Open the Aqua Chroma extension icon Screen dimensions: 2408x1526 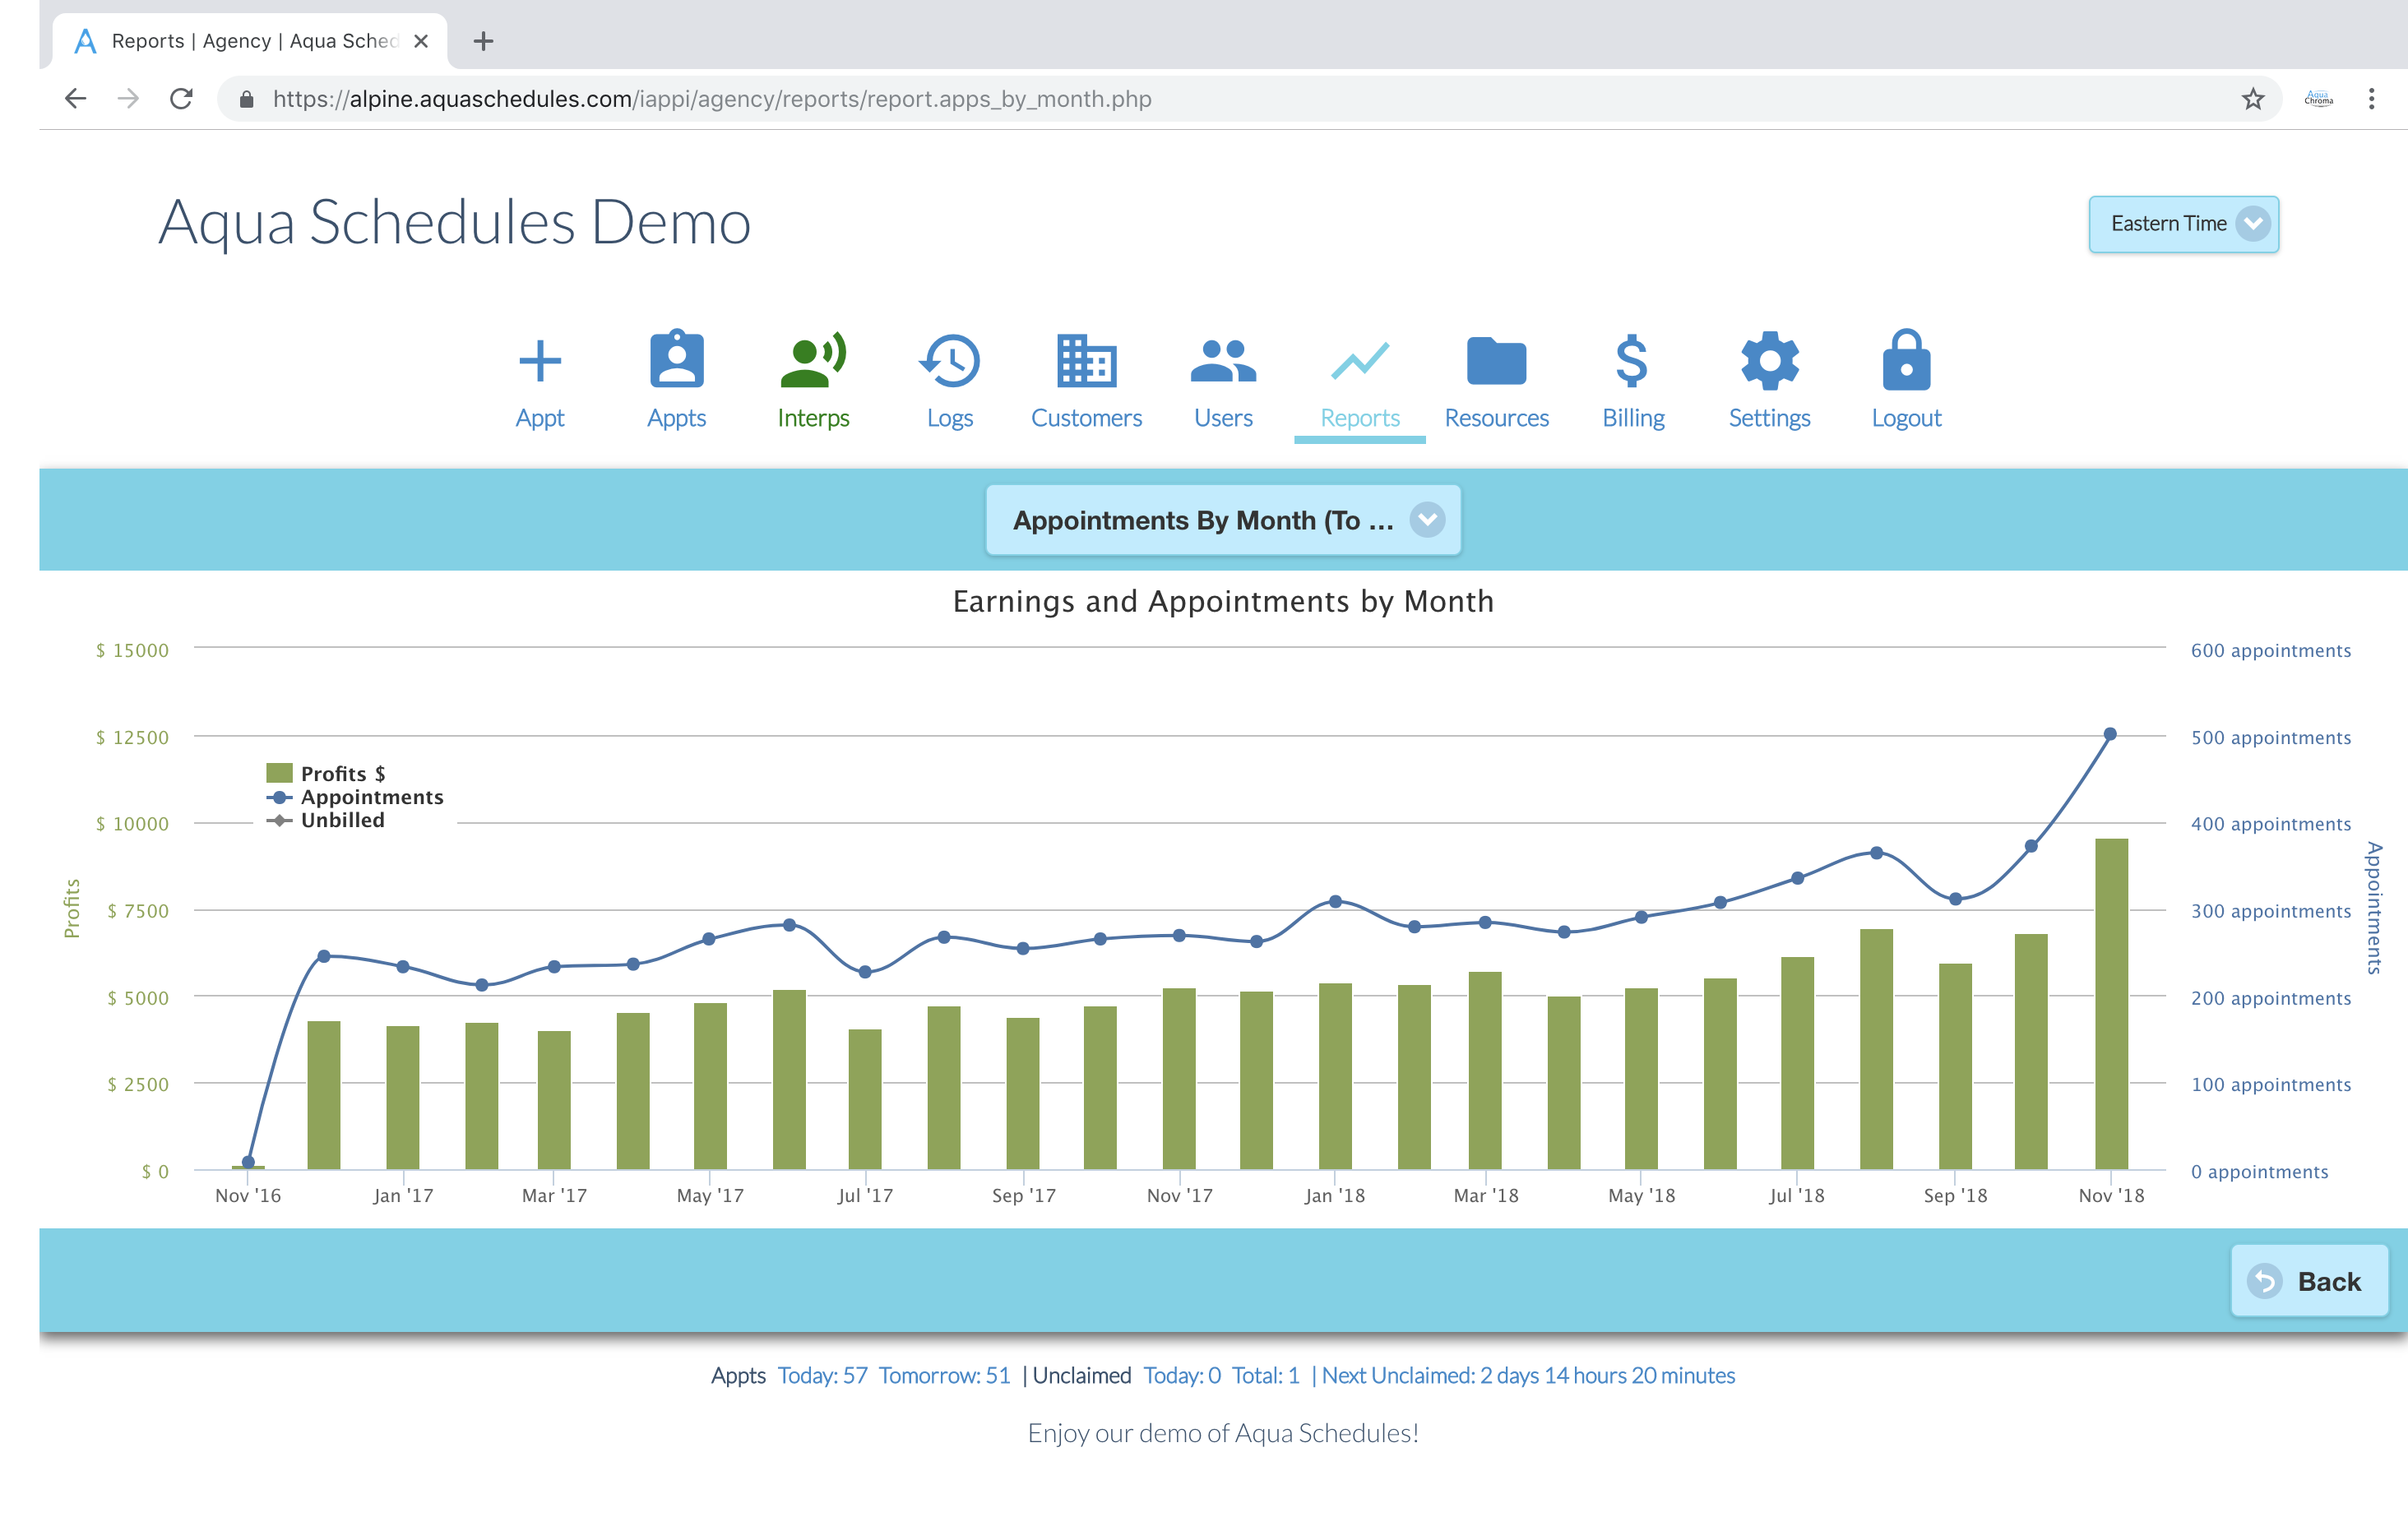pyautogui.click(x=2318, y=98)
